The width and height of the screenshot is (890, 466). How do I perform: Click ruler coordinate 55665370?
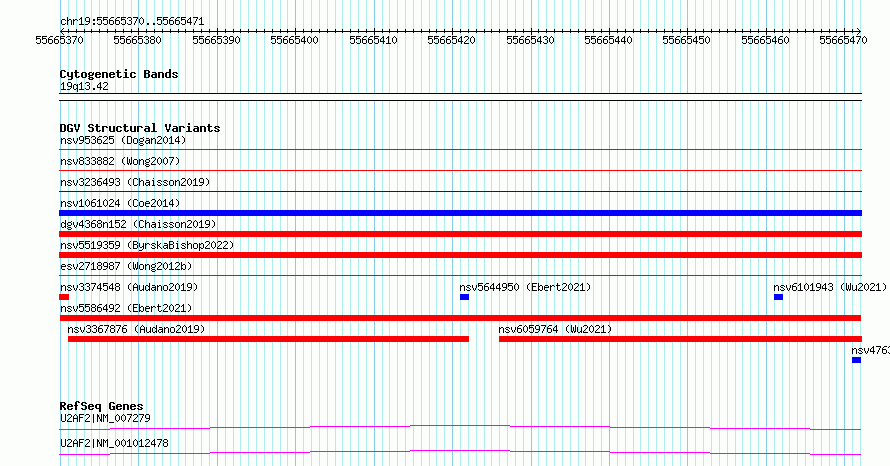pyautogui.click(x=60, y=40)
